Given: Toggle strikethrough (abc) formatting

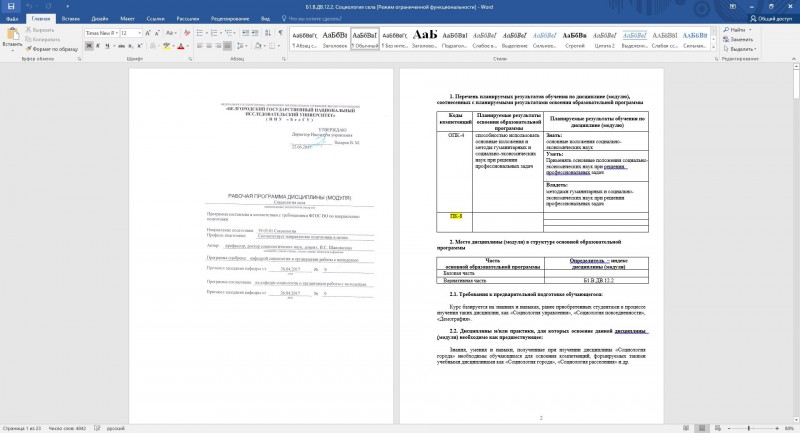Looking at the screenshot, I should point(121,46).
